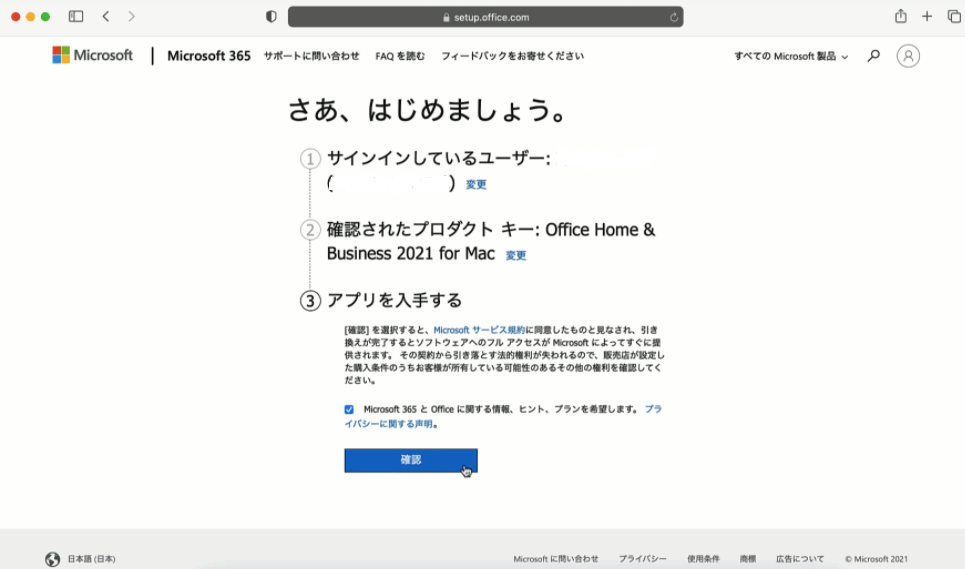Open the search magnifier icon
The height and width of the screenshot is (569, 965).
pyautogui.click(x=873, y=56)
